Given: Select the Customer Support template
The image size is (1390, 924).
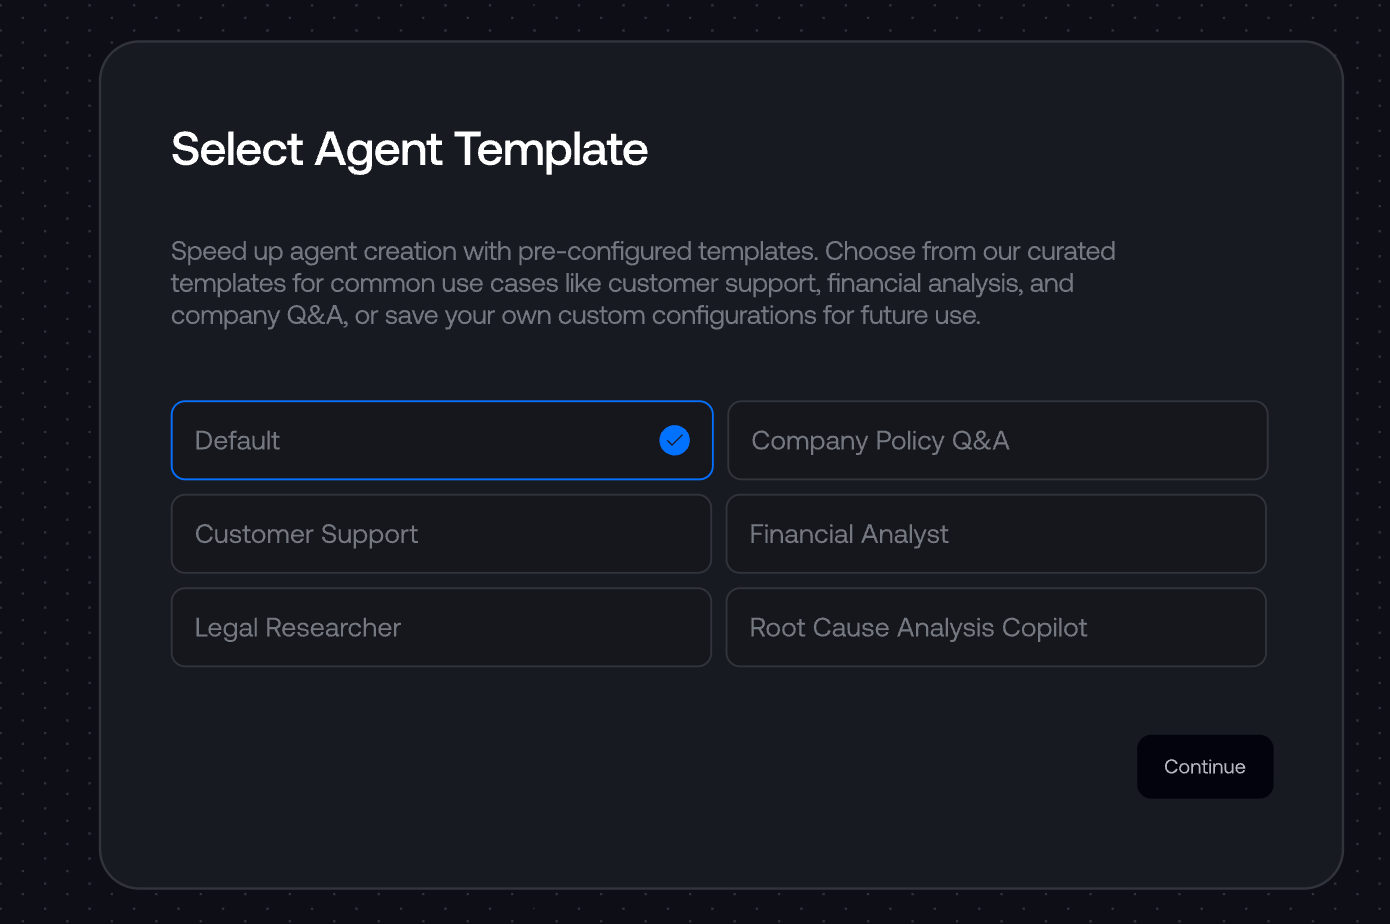Looking at the screenshot, I should point(441,534).
